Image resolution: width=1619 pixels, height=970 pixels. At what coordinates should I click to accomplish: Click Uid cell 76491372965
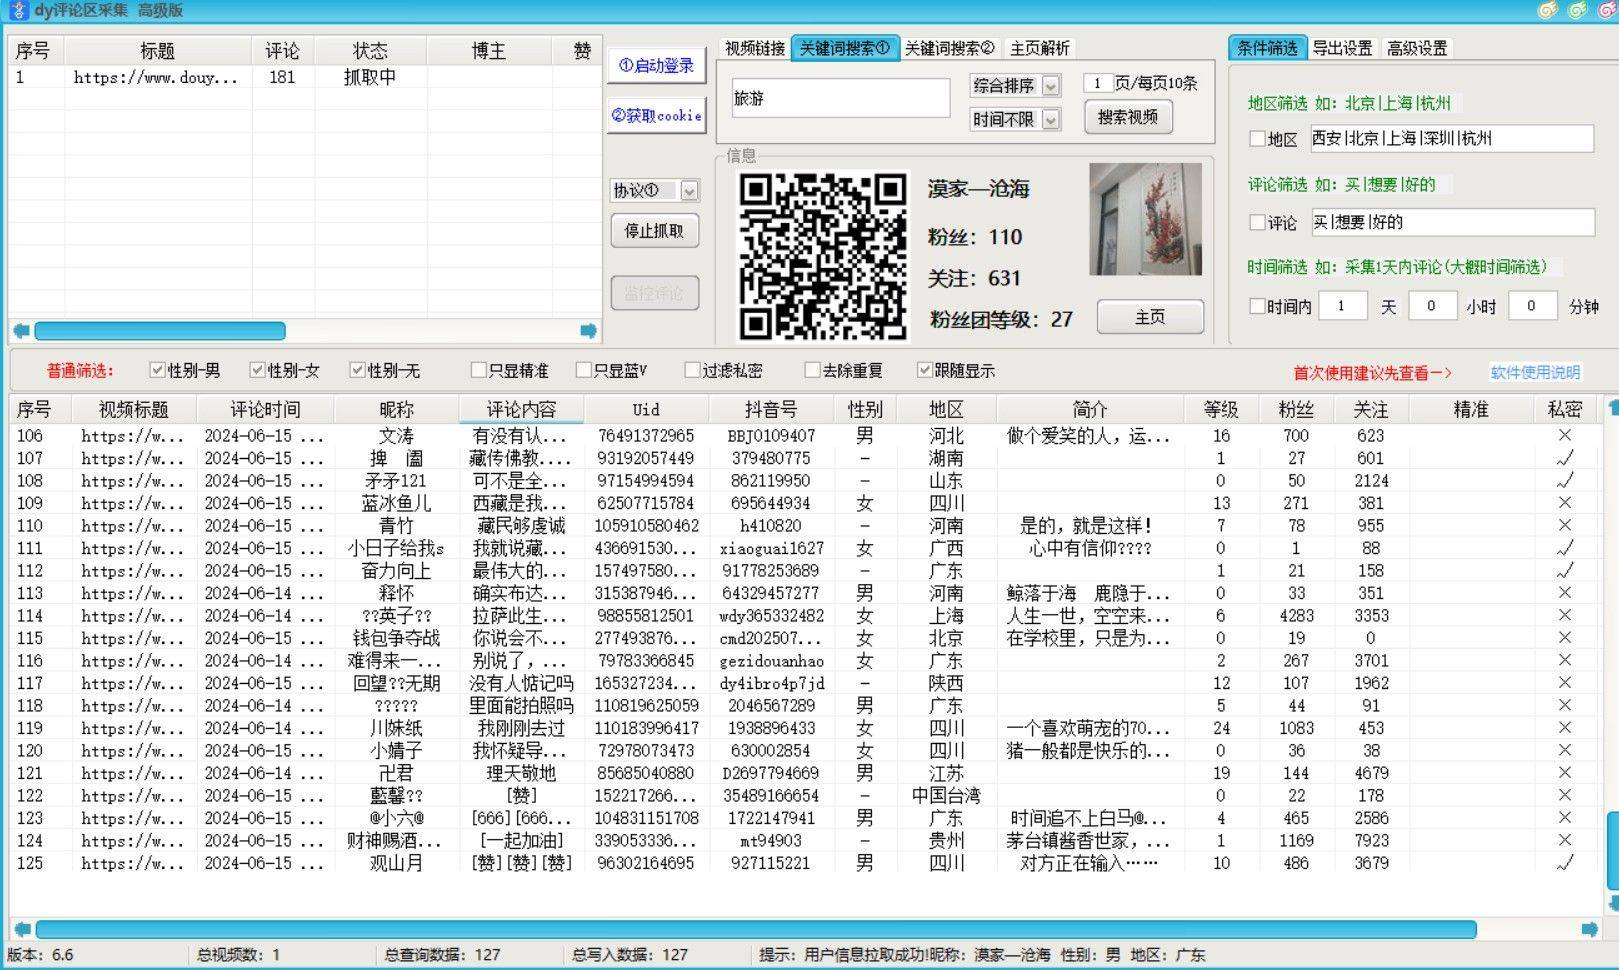click(646, 436)
